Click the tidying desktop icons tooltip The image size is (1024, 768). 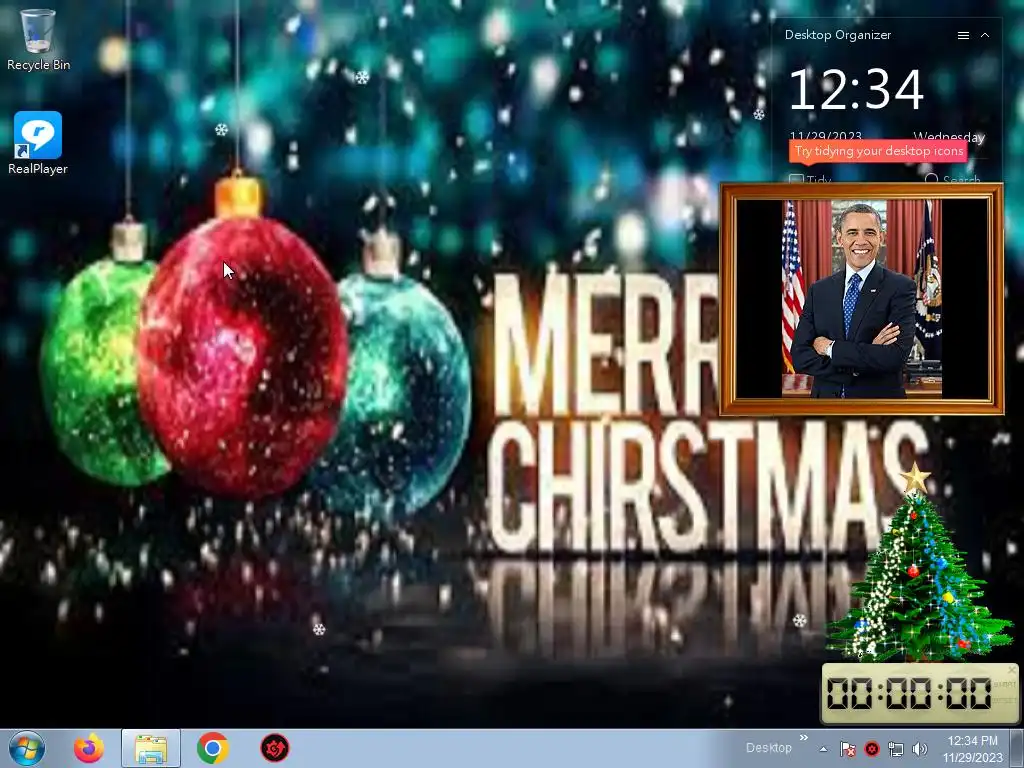[x=878, y=151]
